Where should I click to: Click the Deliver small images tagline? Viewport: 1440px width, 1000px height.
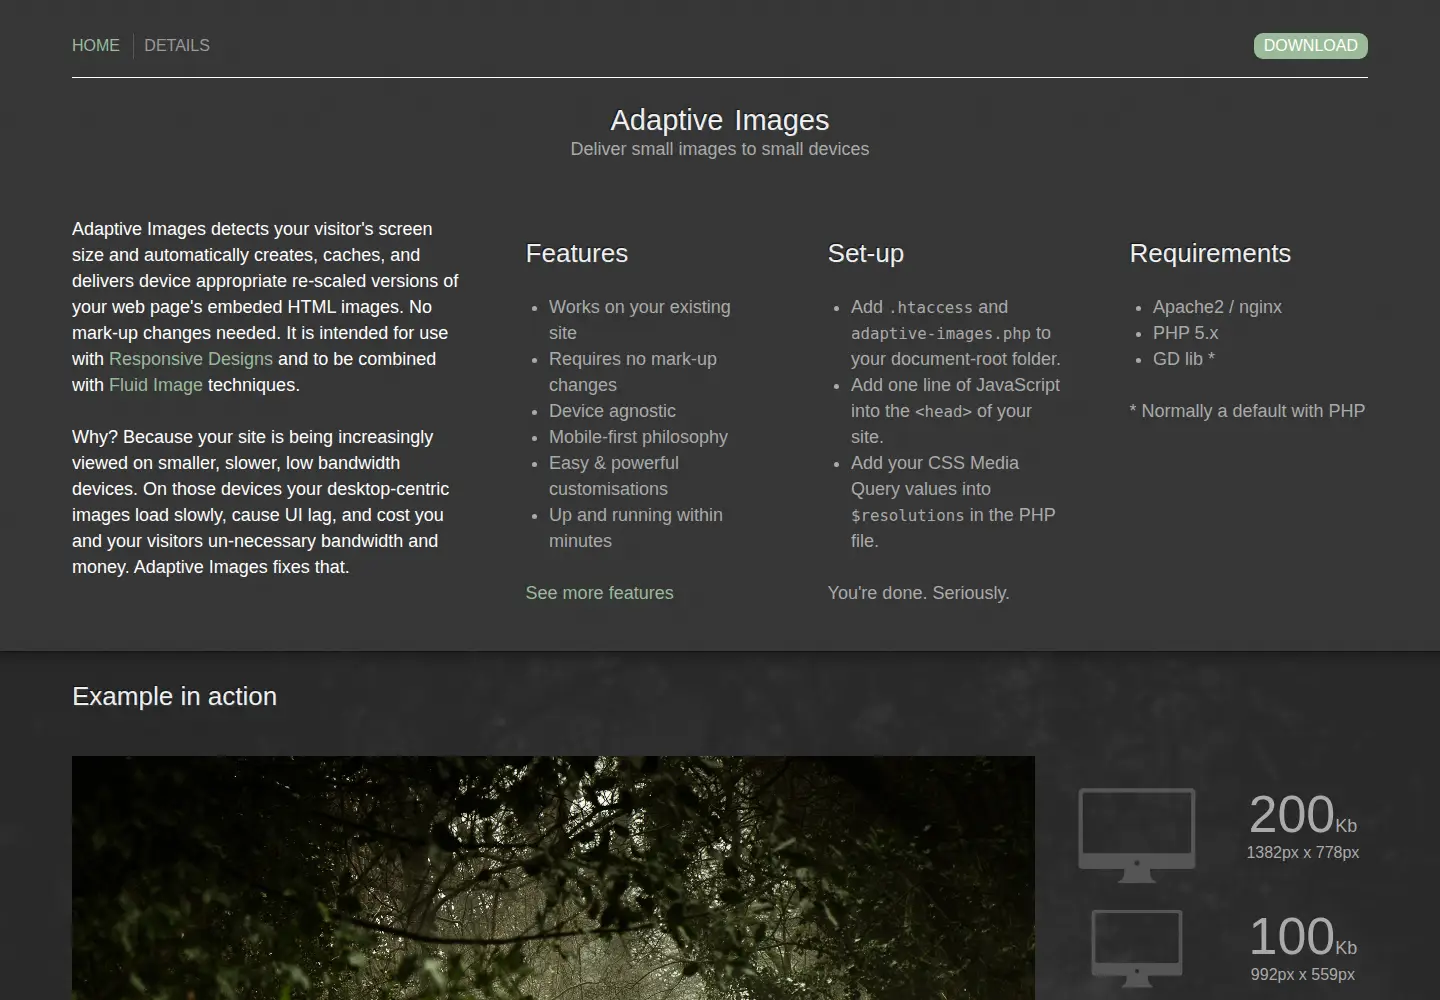point(720,149)
